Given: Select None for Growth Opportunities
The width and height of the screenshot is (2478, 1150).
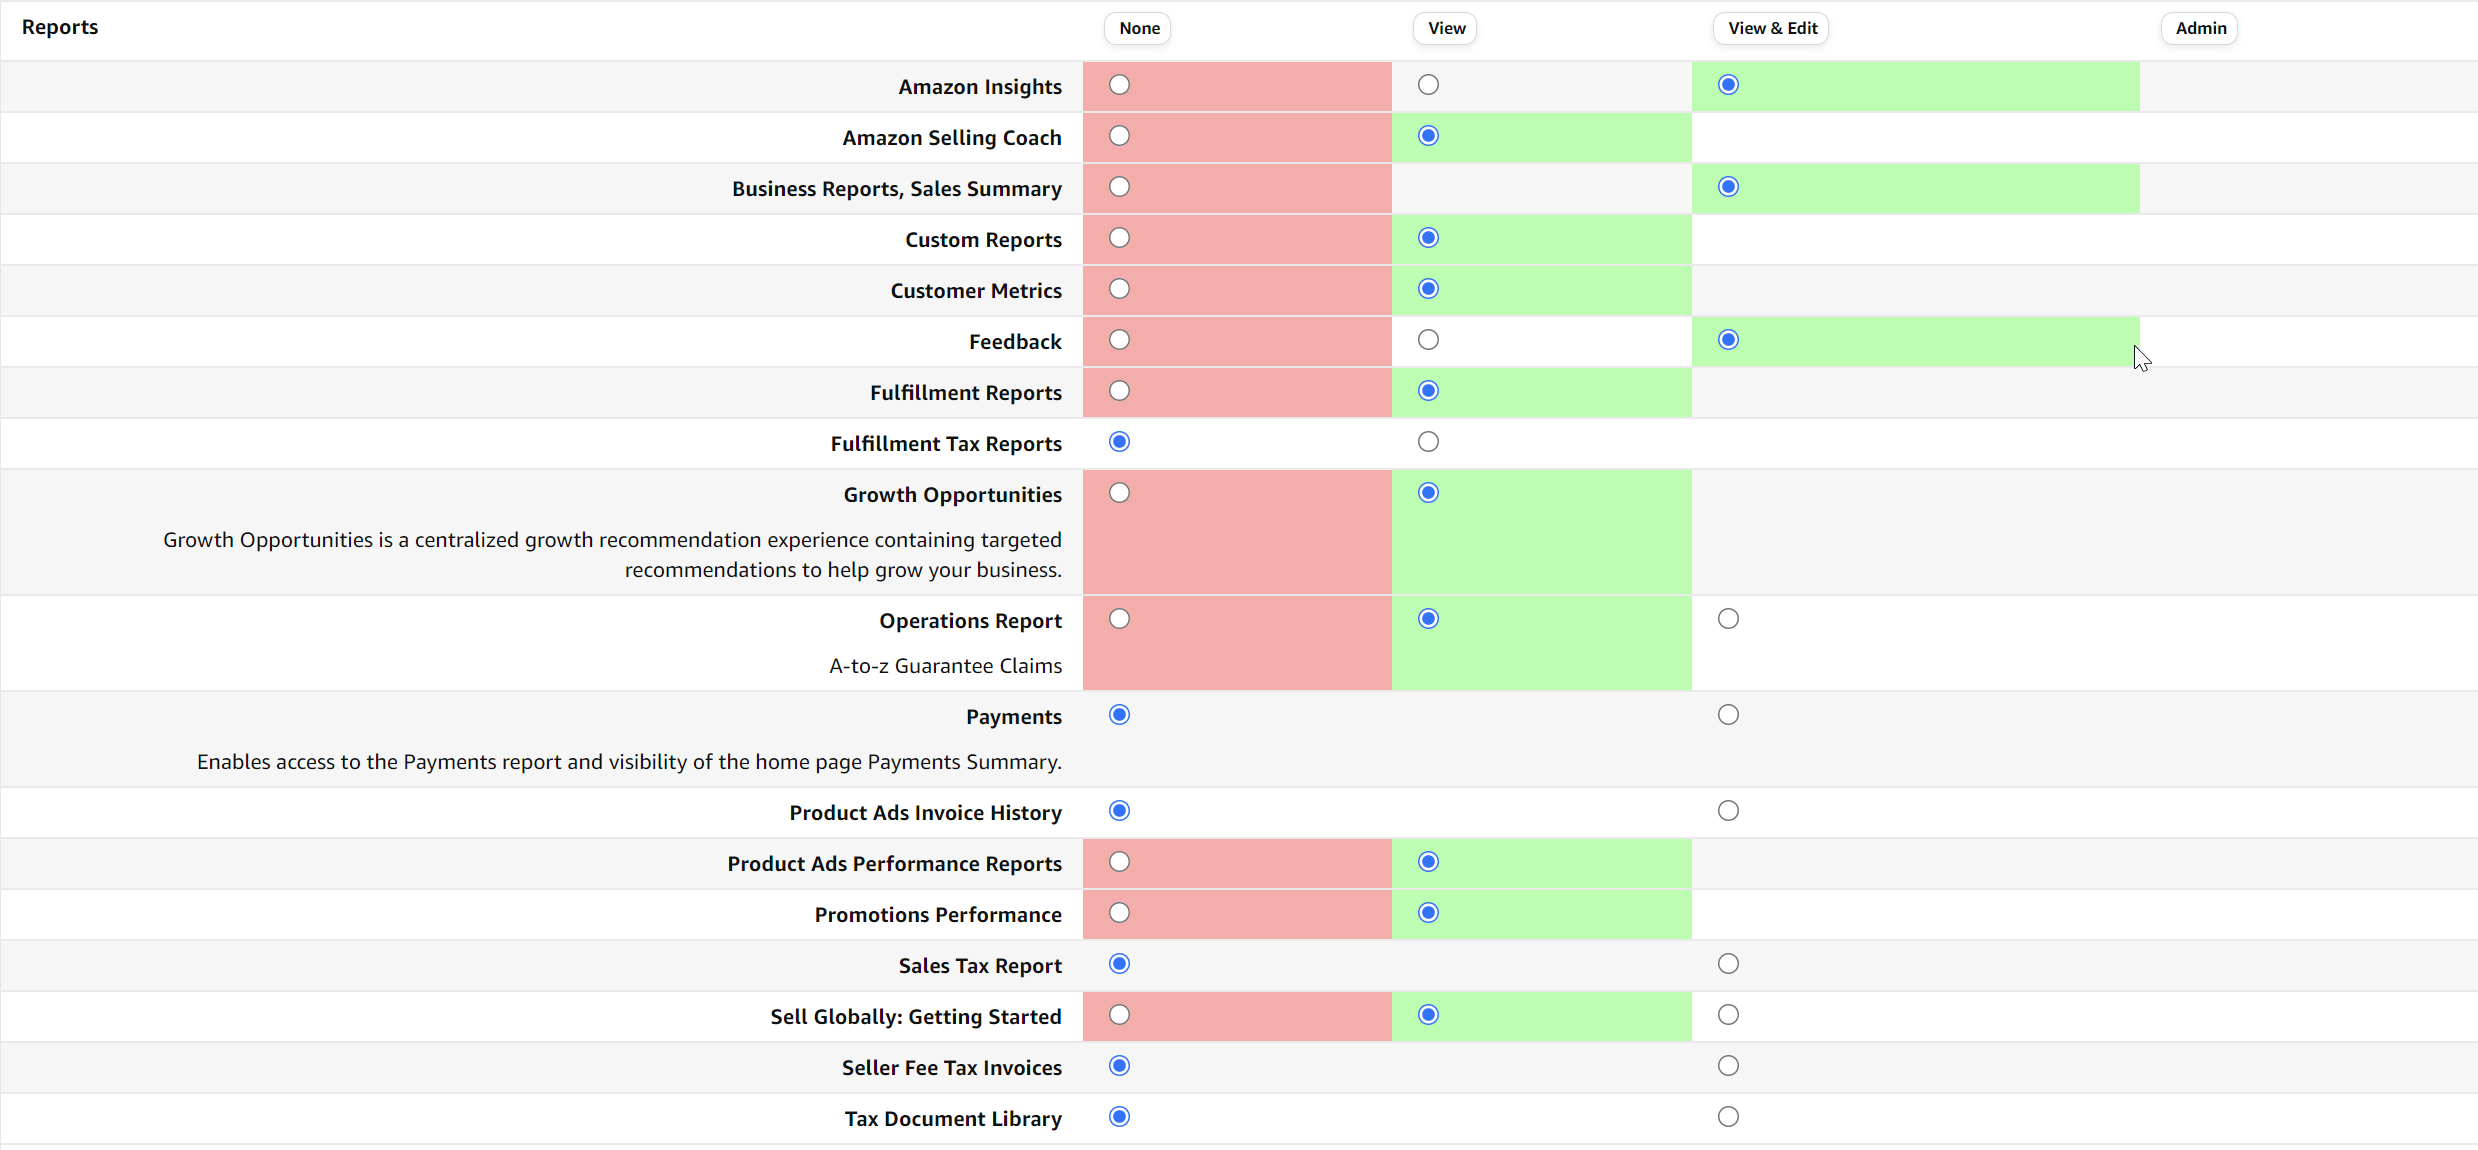Looking at the screenshot, I should point(1120,493).
